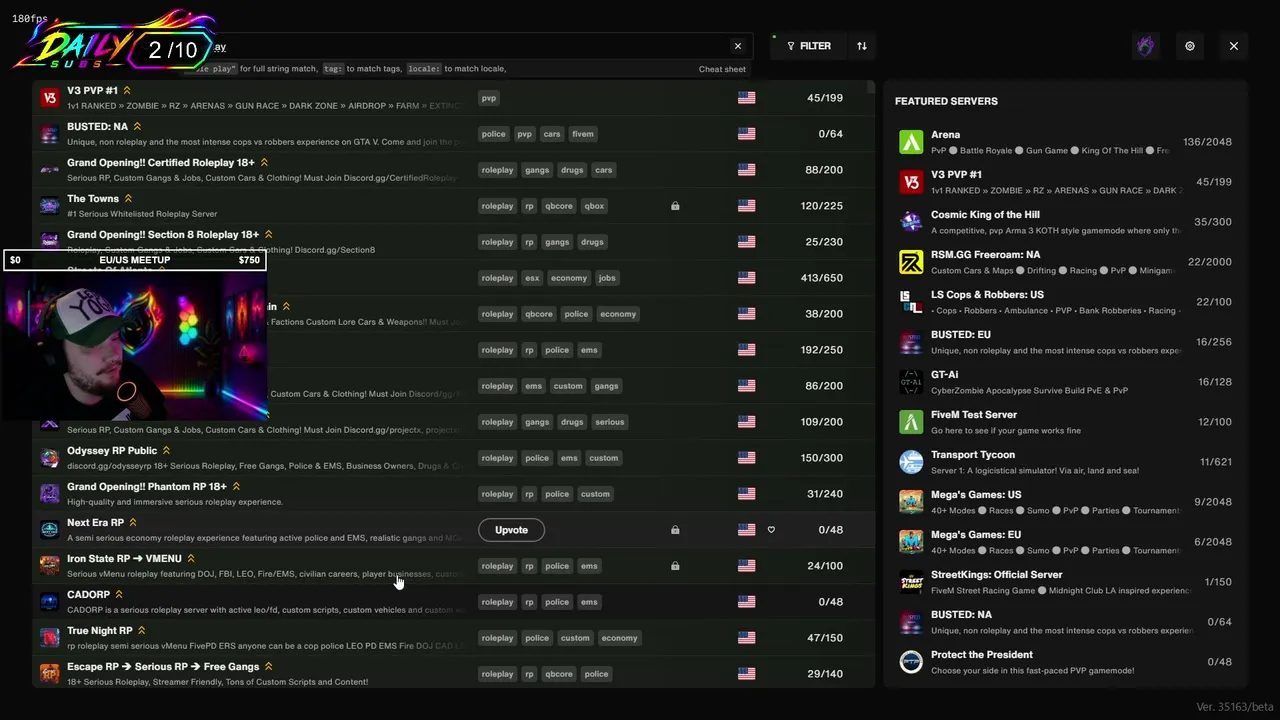Click the jobs tag in the server list

[x=607, y=278]
